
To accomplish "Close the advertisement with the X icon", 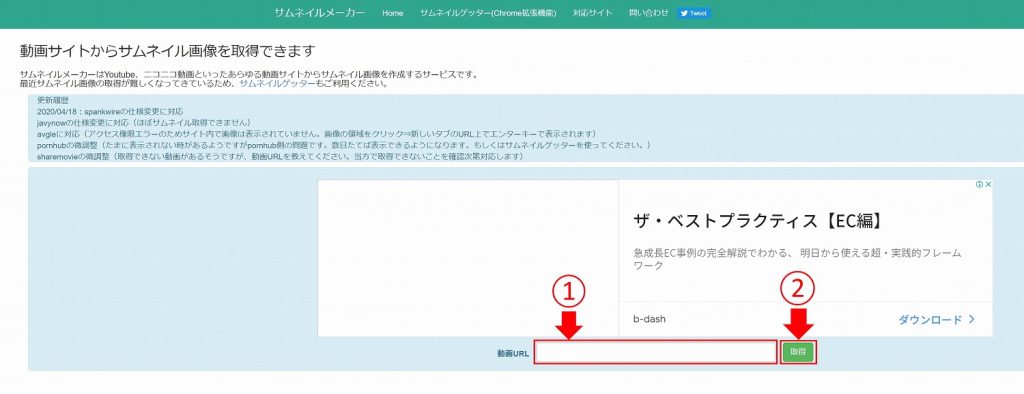I will (x=989, y=185).
